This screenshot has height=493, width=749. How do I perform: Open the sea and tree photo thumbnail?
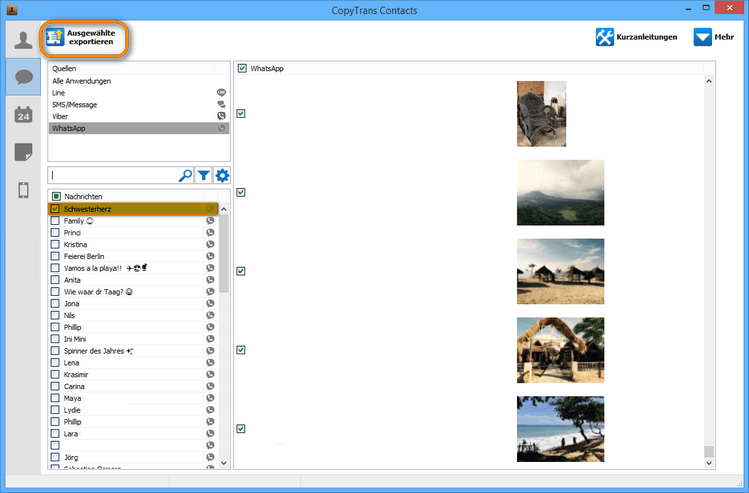coord(560,429)
